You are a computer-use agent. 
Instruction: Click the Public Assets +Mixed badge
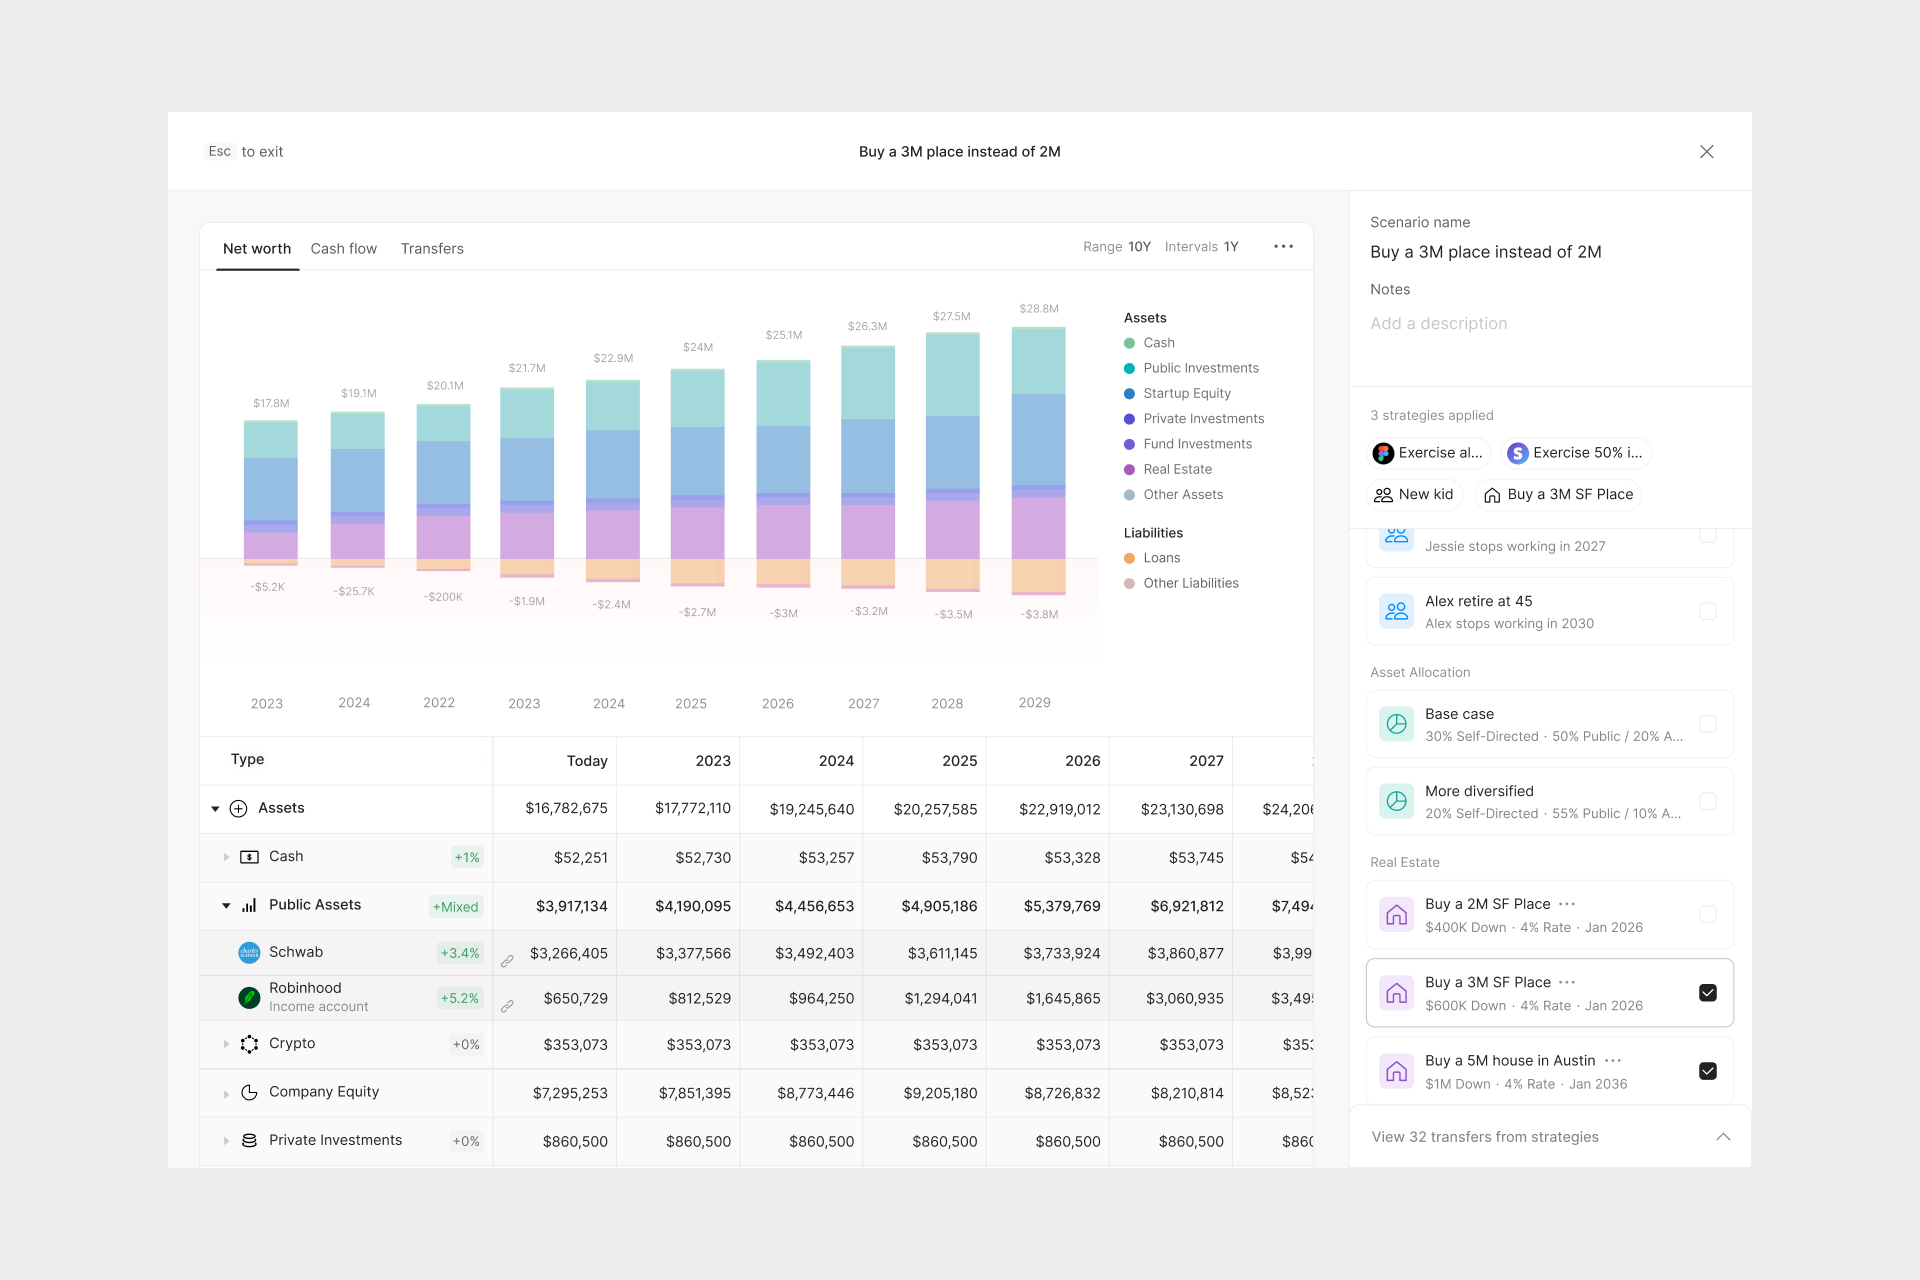pyautogui.click(x=456, y=907)
